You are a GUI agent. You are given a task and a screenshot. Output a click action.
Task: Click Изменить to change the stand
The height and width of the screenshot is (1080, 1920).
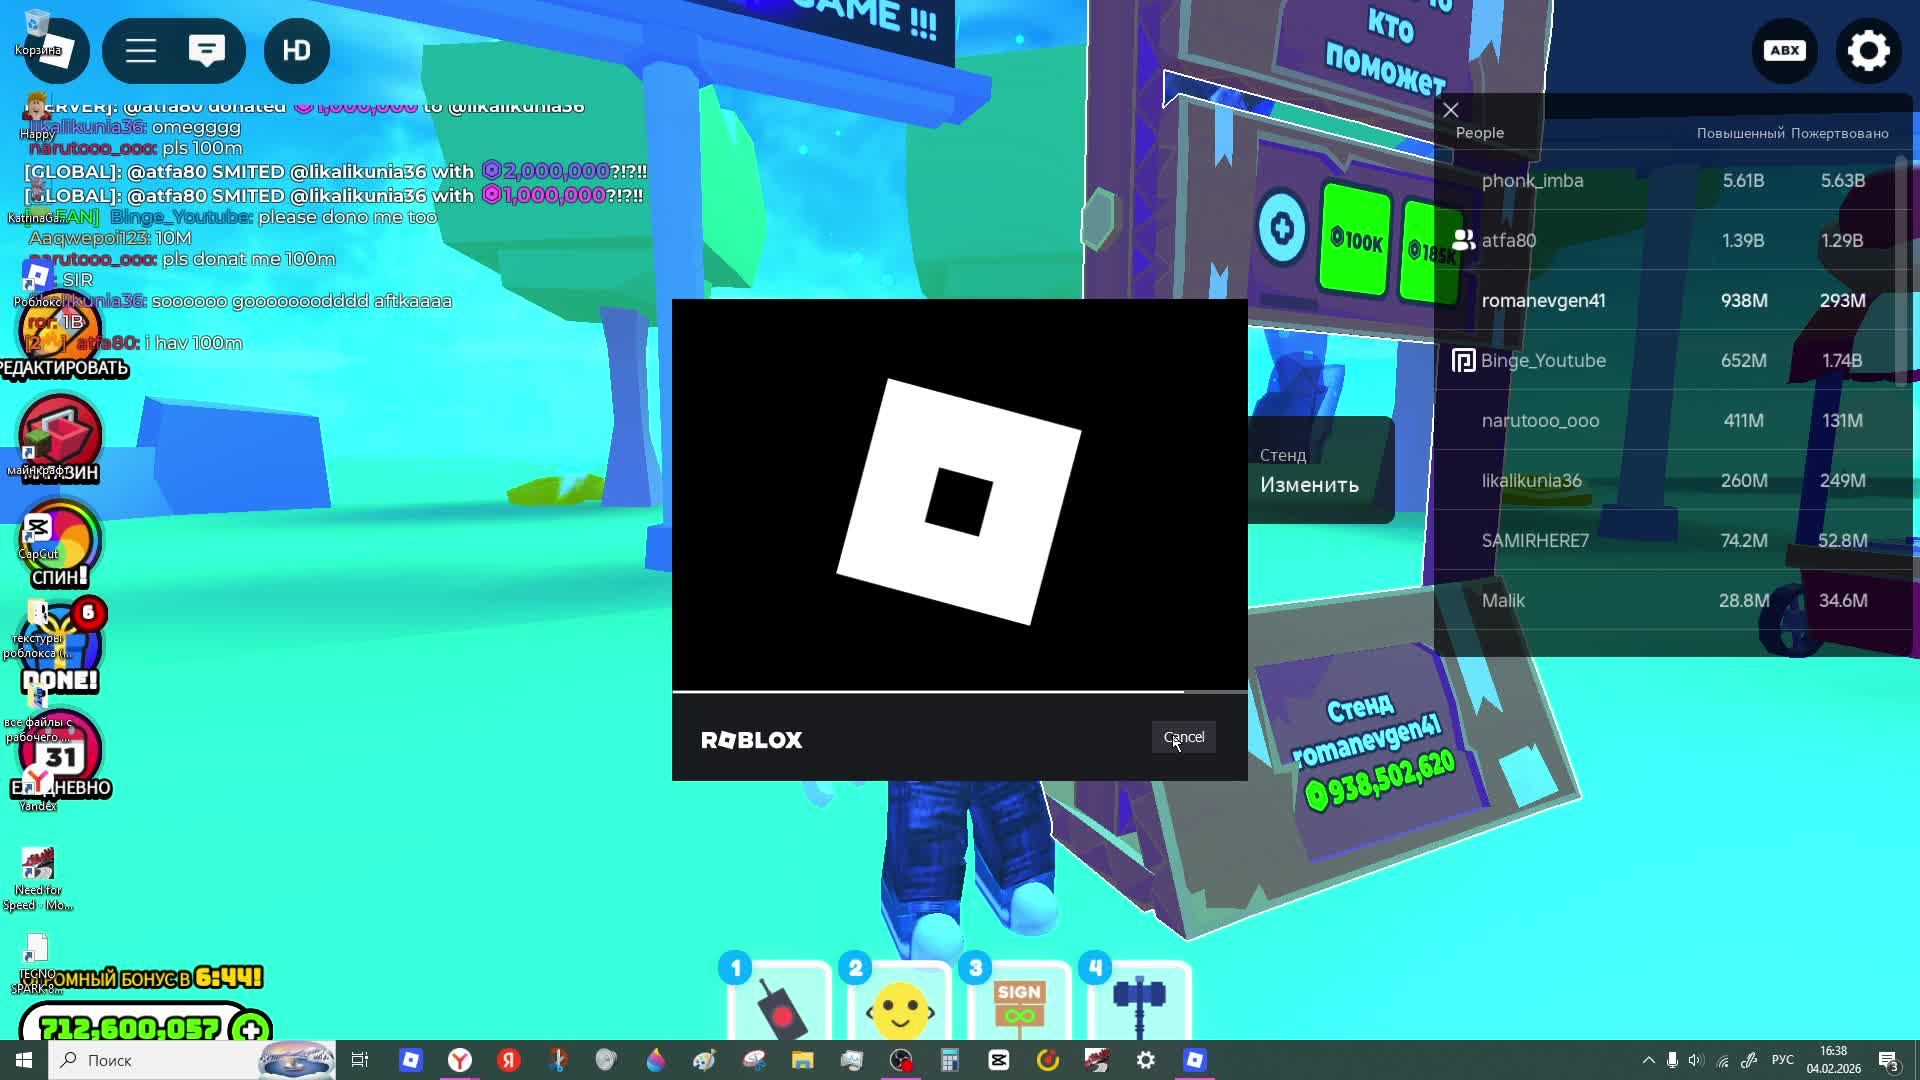pyautogui.click(x=1309, y=485)
